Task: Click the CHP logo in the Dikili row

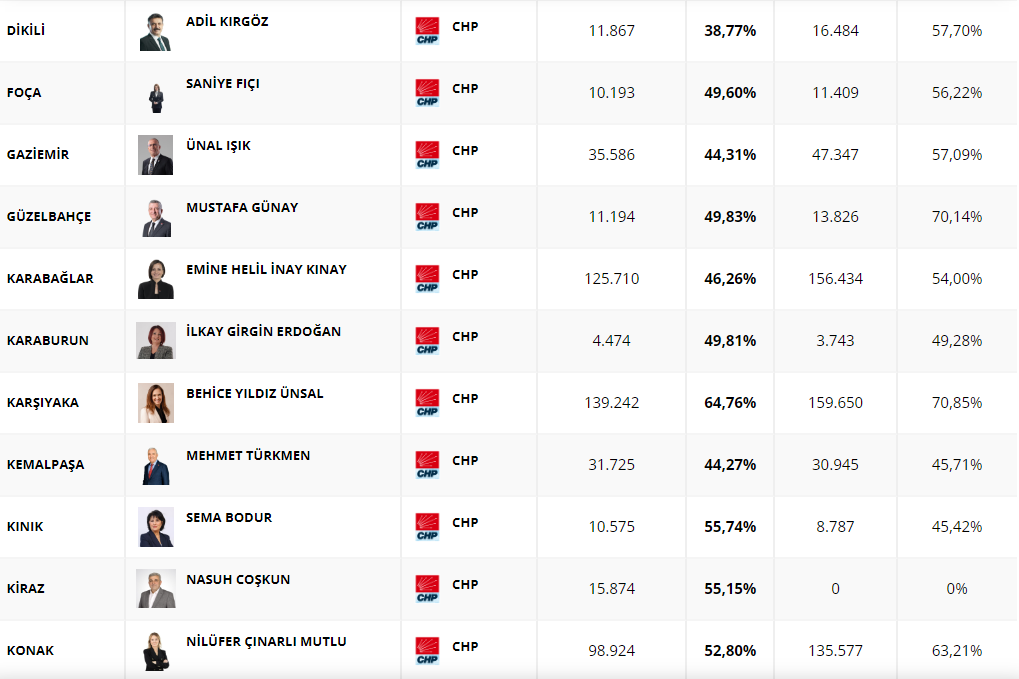Action: click(x=427, y=31)
